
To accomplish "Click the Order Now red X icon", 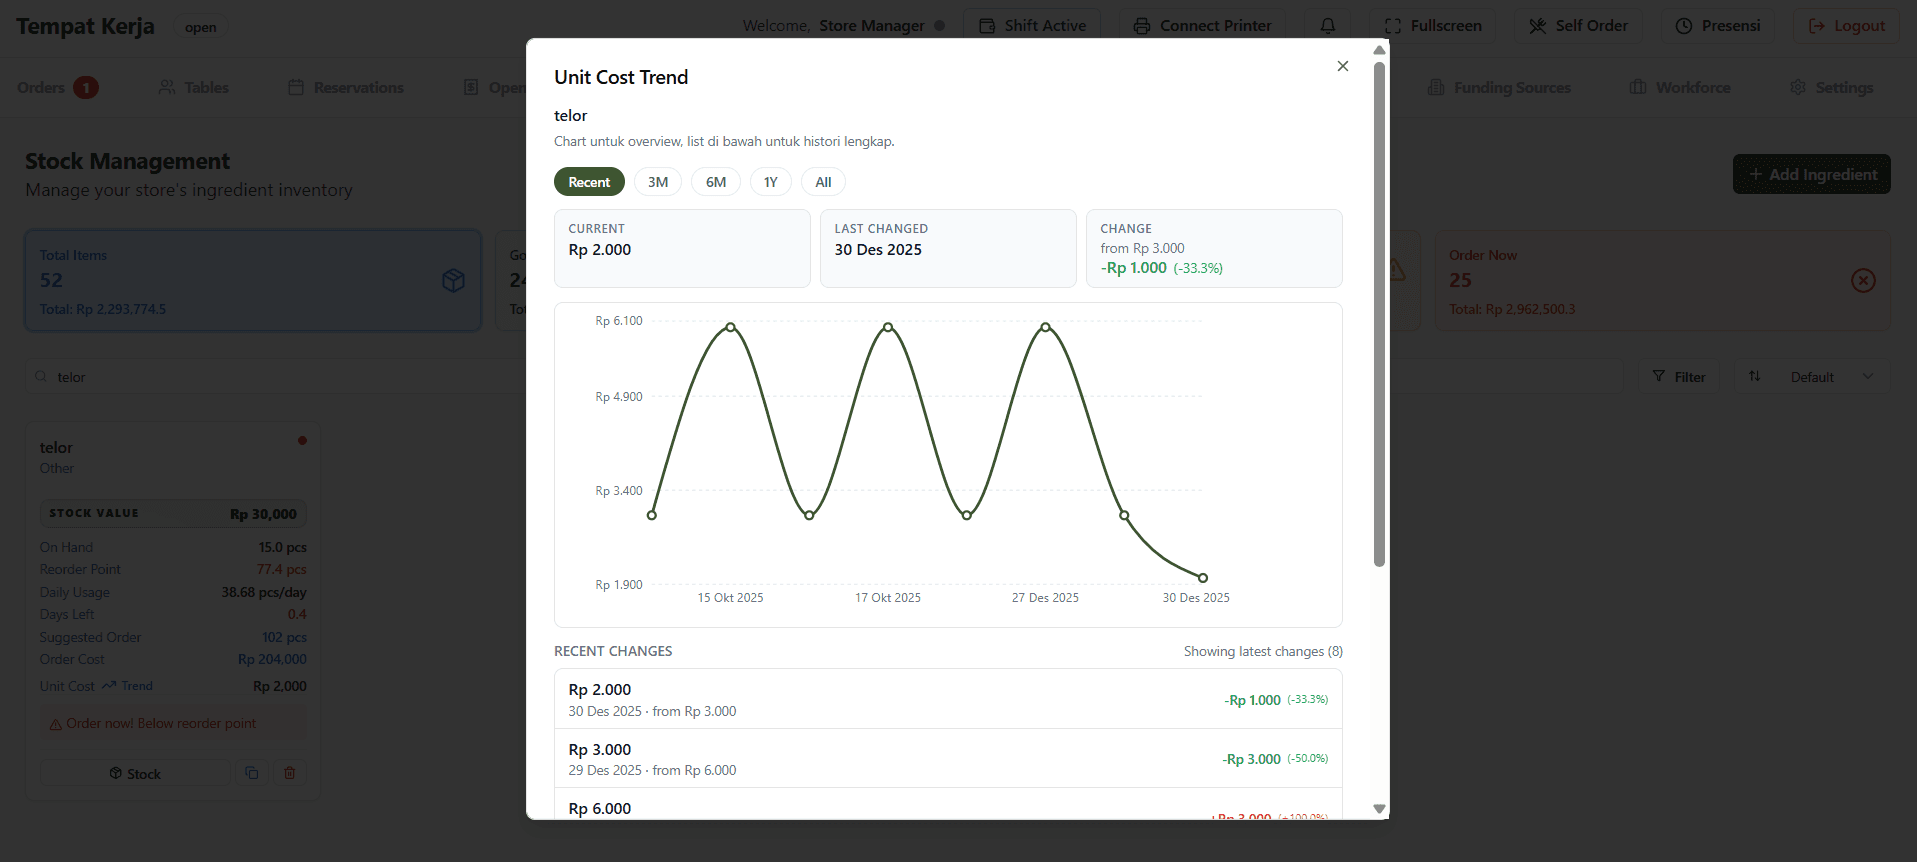I will pos(1863,281).
